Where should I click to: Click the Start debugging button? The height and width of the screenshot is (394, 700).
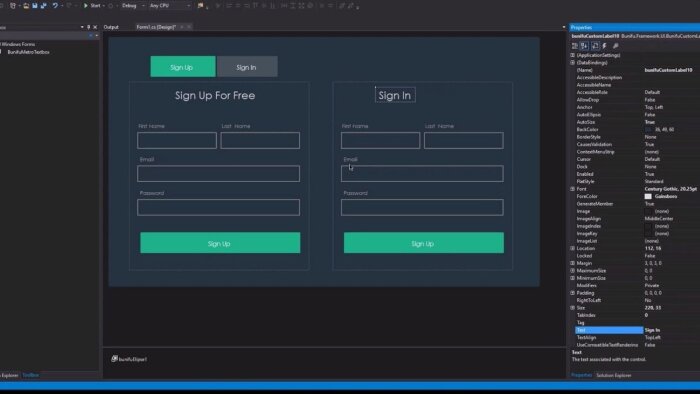tap(92, 6)
